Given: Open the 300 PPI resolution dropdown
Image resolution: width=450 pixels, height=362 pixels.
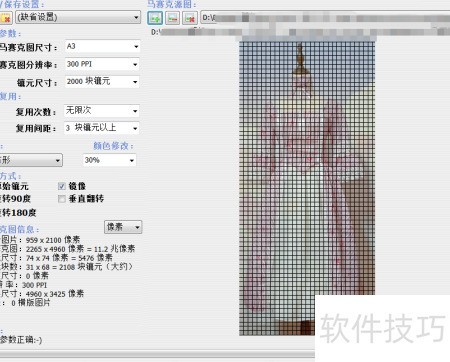Looking at the screenshot, I should coord(102,64).
